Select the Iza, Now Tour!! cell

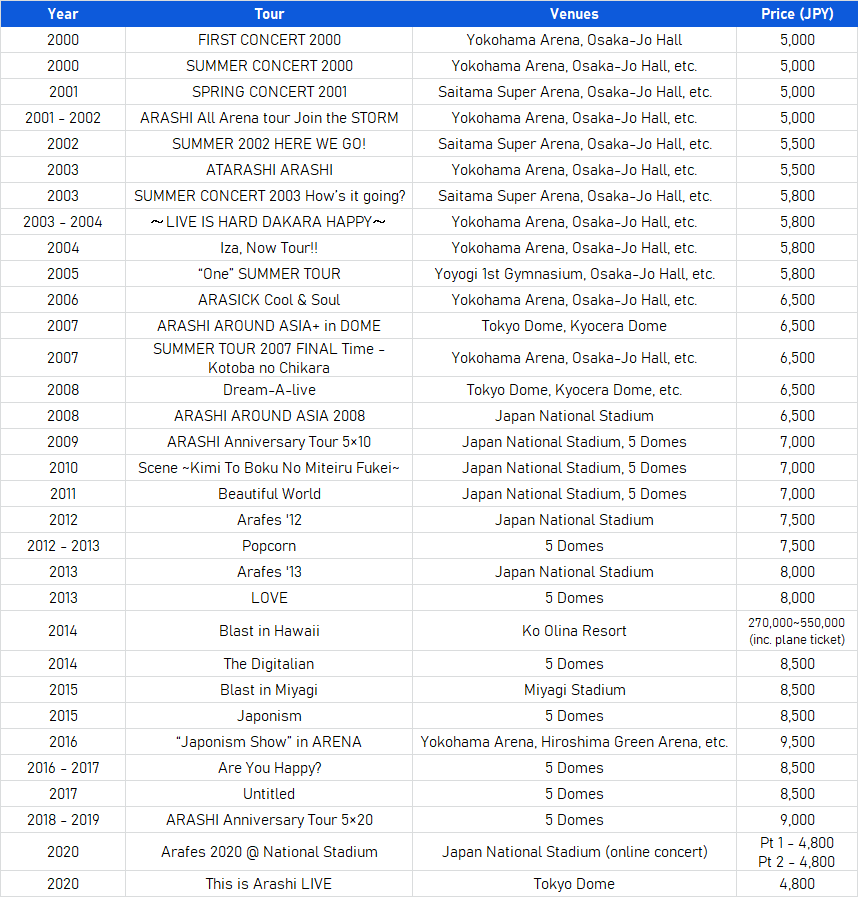pyautogui.click(x=269, y=248)
